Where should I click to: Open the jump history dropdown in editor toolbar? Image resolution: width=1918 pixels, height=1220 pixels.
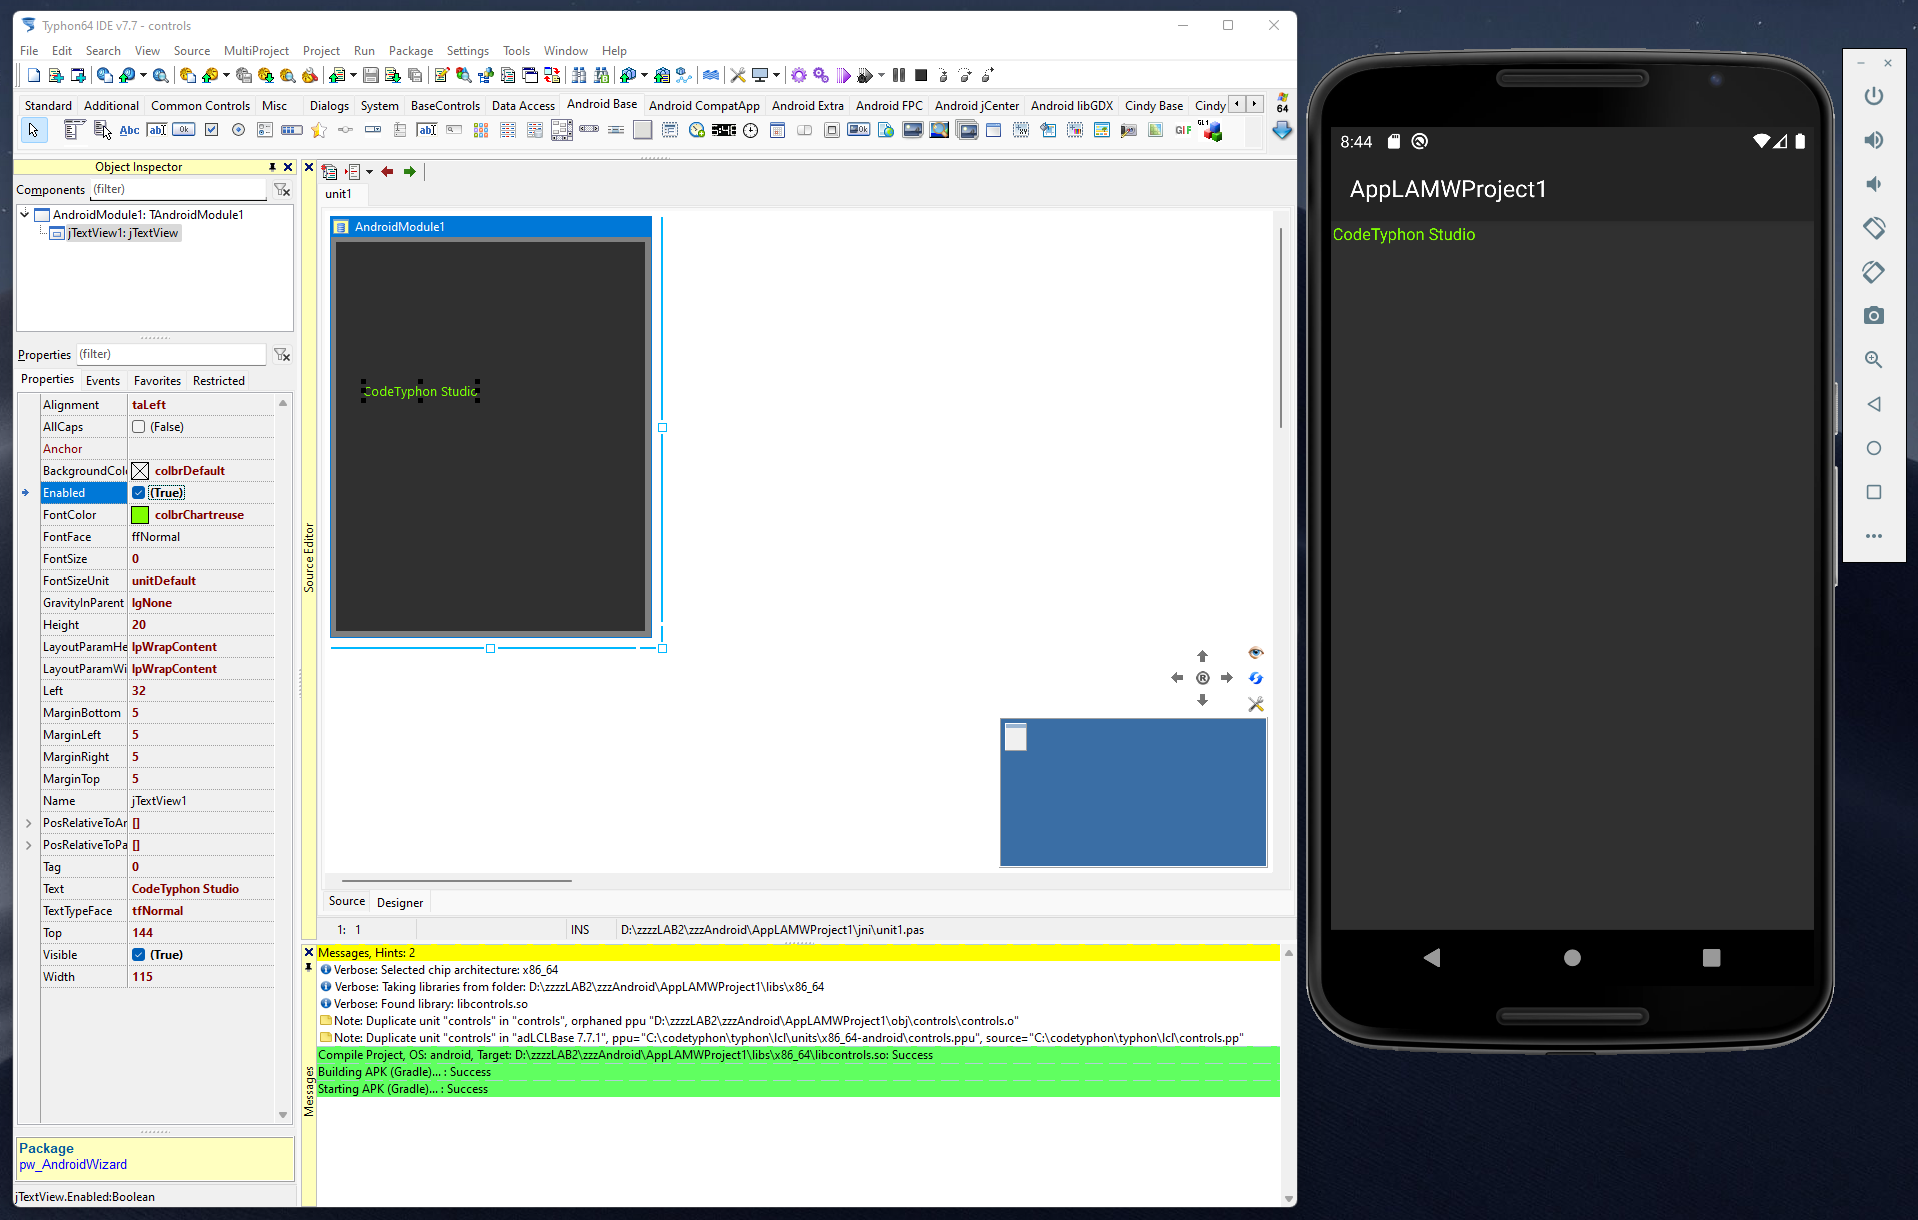click(369, 172)
